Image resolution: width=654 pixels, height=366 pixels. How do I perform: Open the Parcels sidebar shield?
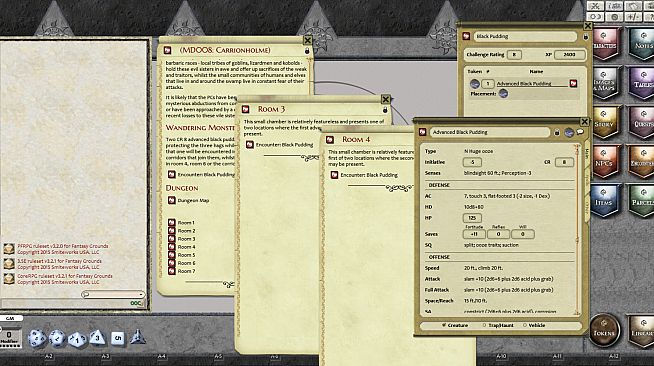point(642,201)
